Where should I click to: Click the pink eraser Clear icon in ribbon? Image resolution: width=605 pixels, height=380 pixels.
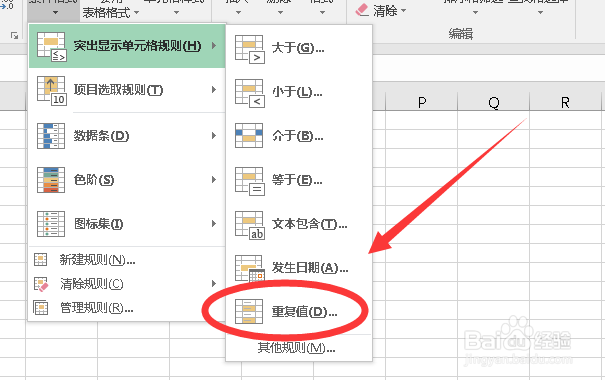362,10
